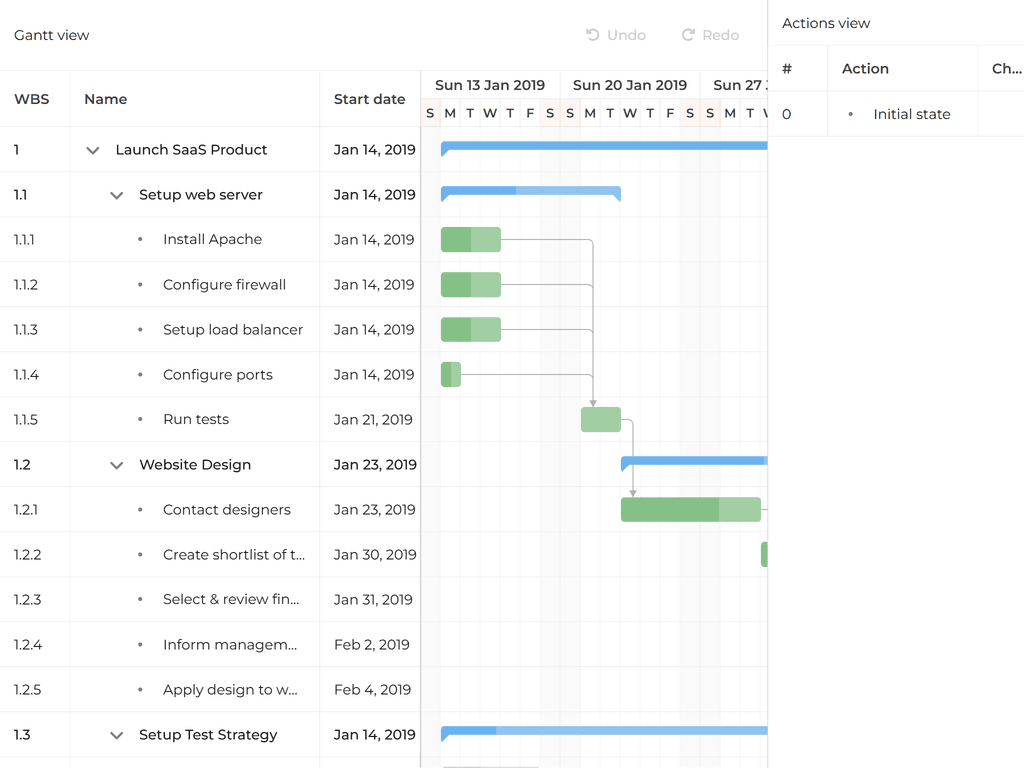
Task: Select the Configure firewall task bar
Action: coord(471,285)
